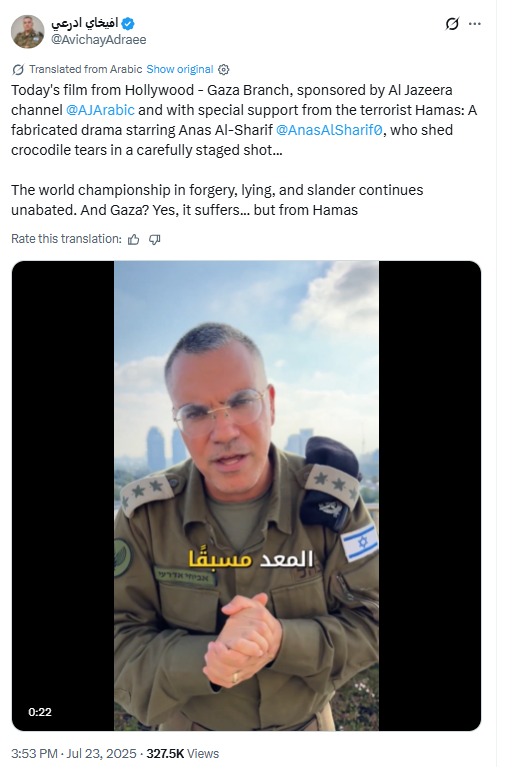Image resolution: width=506 pixels, height=767 pixels.
Task: Click the Rate this translation text
Action: [66, 239]
